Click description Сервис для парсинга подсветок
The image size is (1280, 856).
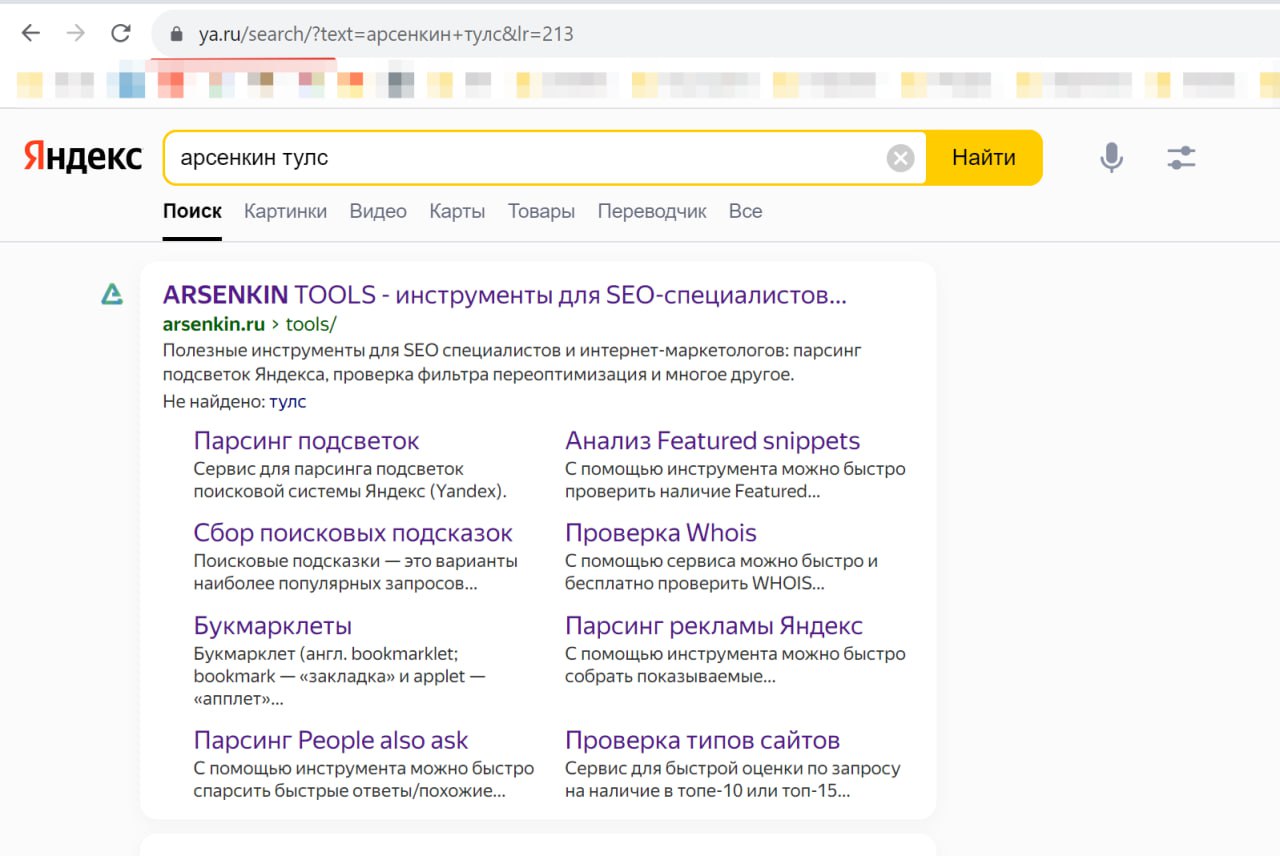click(x=350, y=480)
